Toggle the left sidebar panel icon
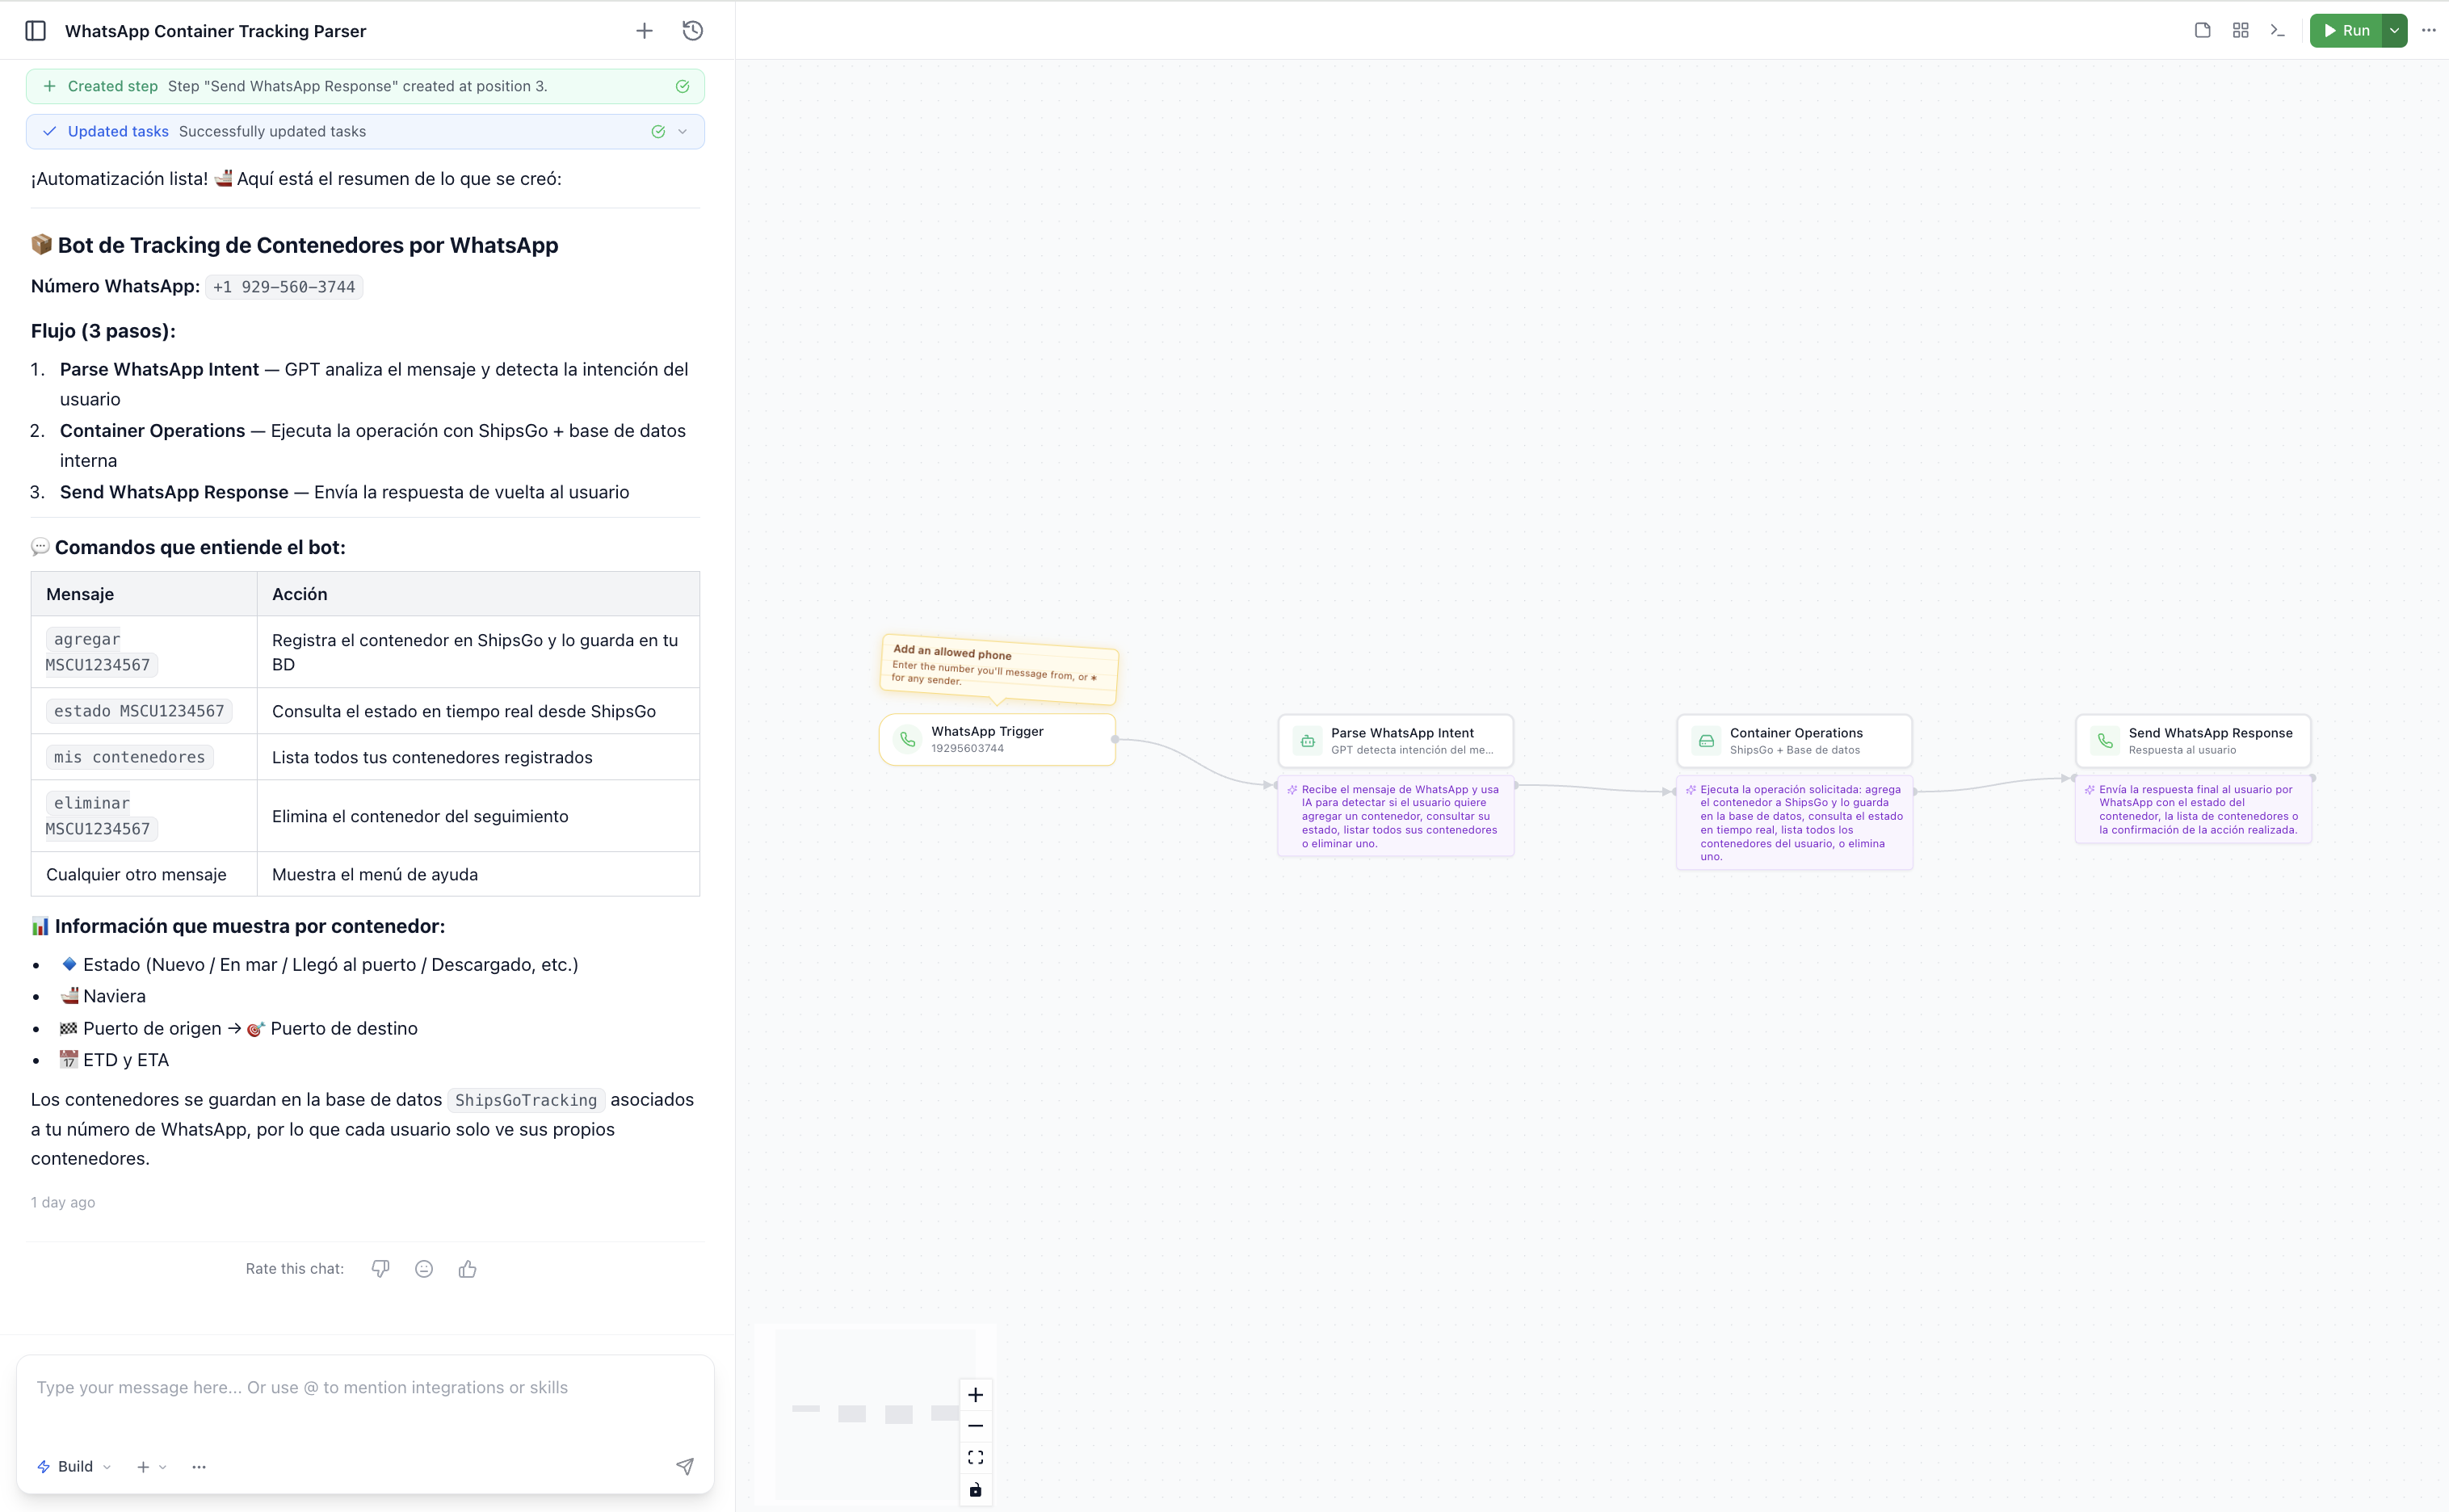Viewport: 2449px width, 1512px height. [36, 31]
